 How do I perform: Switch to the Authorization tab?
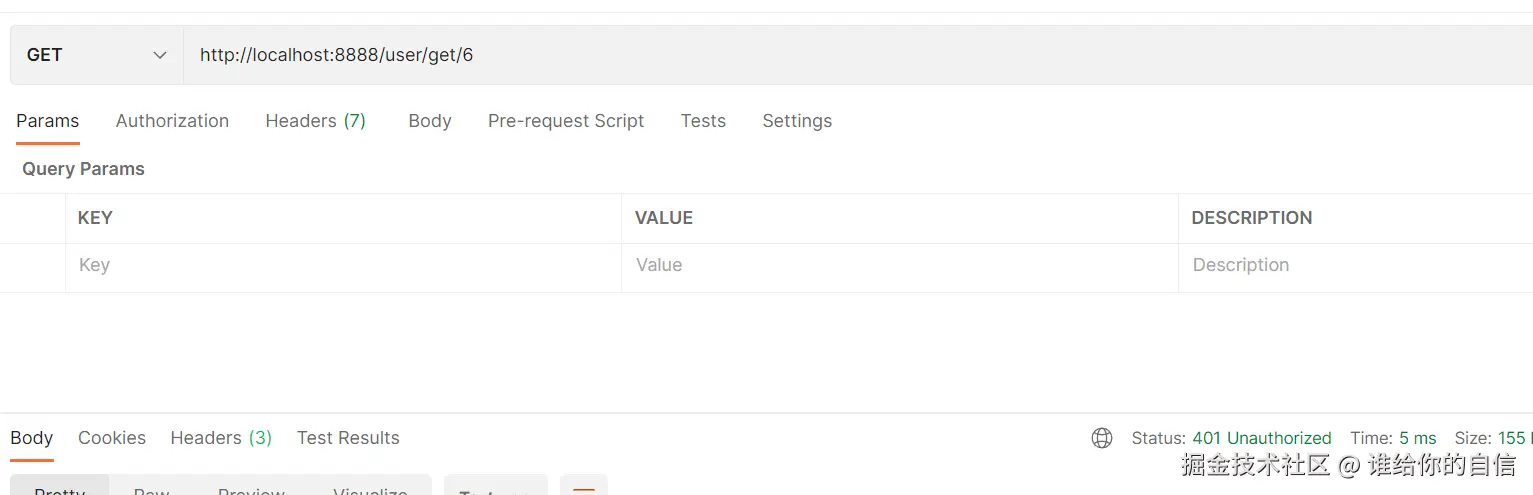[x=172, y=121]
